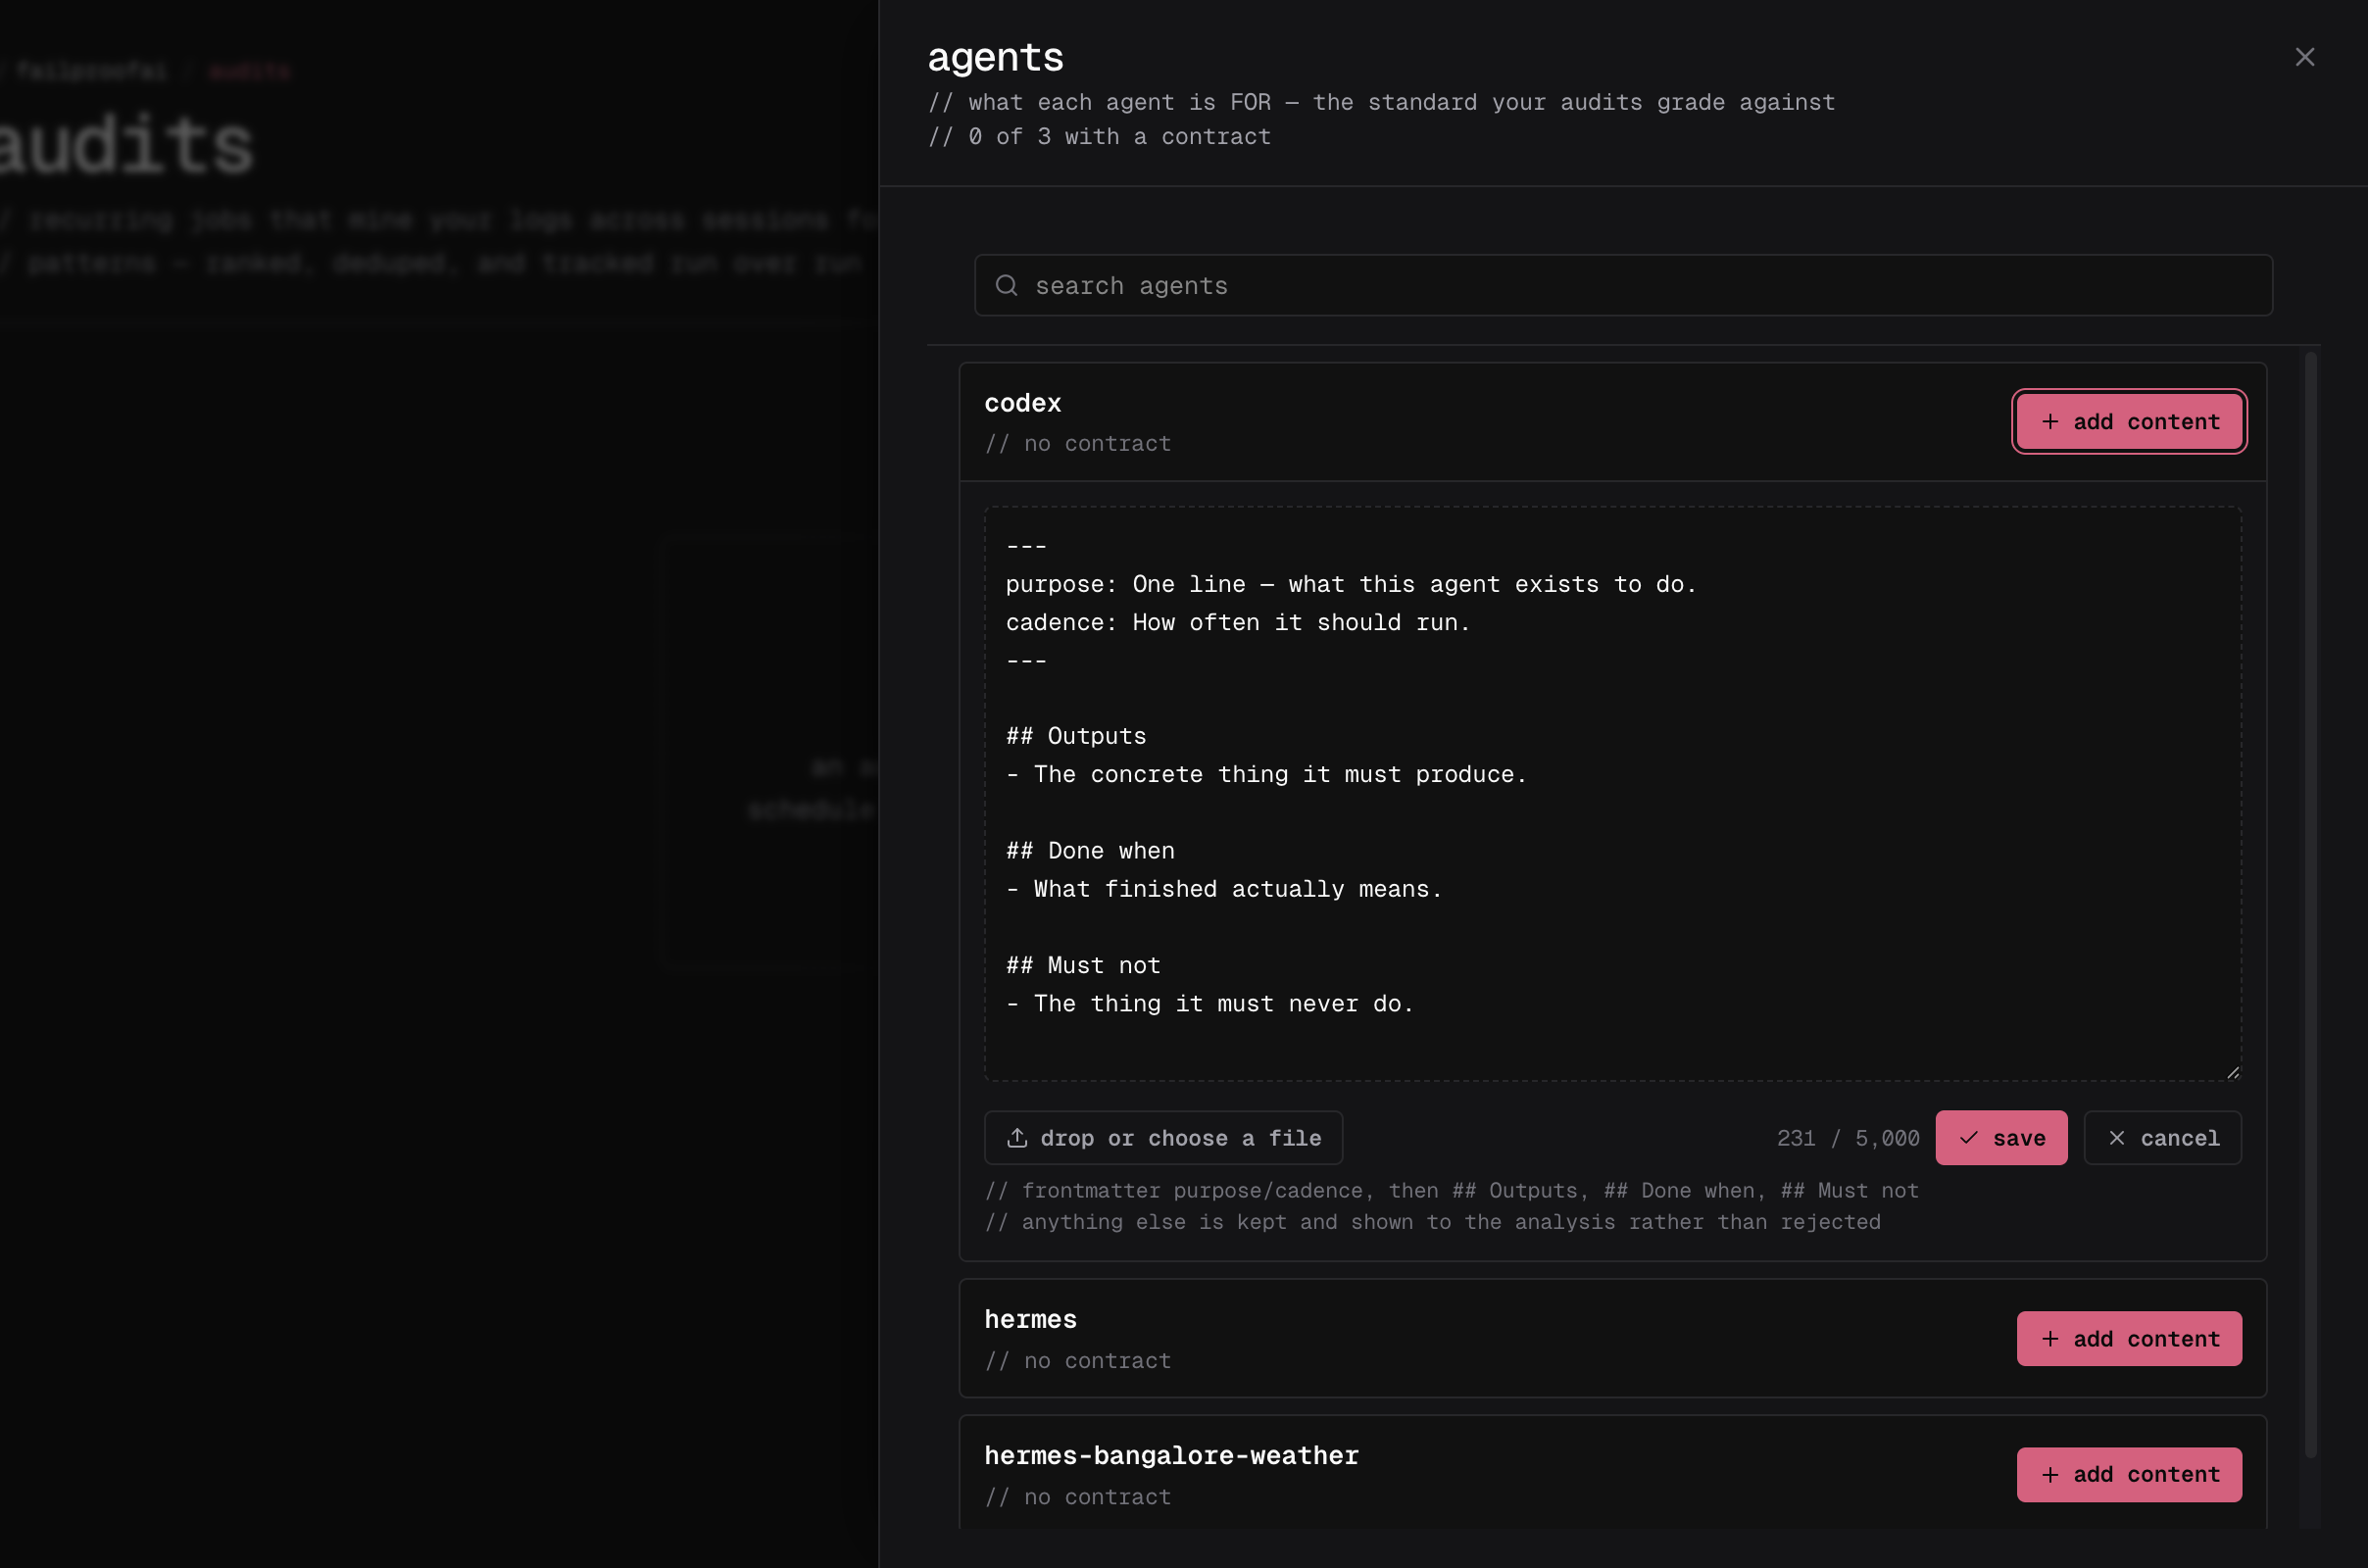The height and width of the screenshot is (1568, 2368).
Task: Click '// 0 of 3 with a contract' text
Action: tap(1099, 136)
